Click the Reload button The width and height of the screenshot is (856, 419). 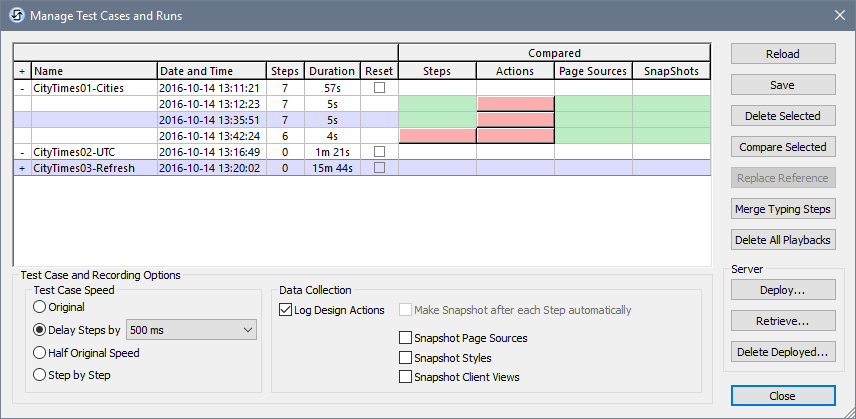pos(782,54)
